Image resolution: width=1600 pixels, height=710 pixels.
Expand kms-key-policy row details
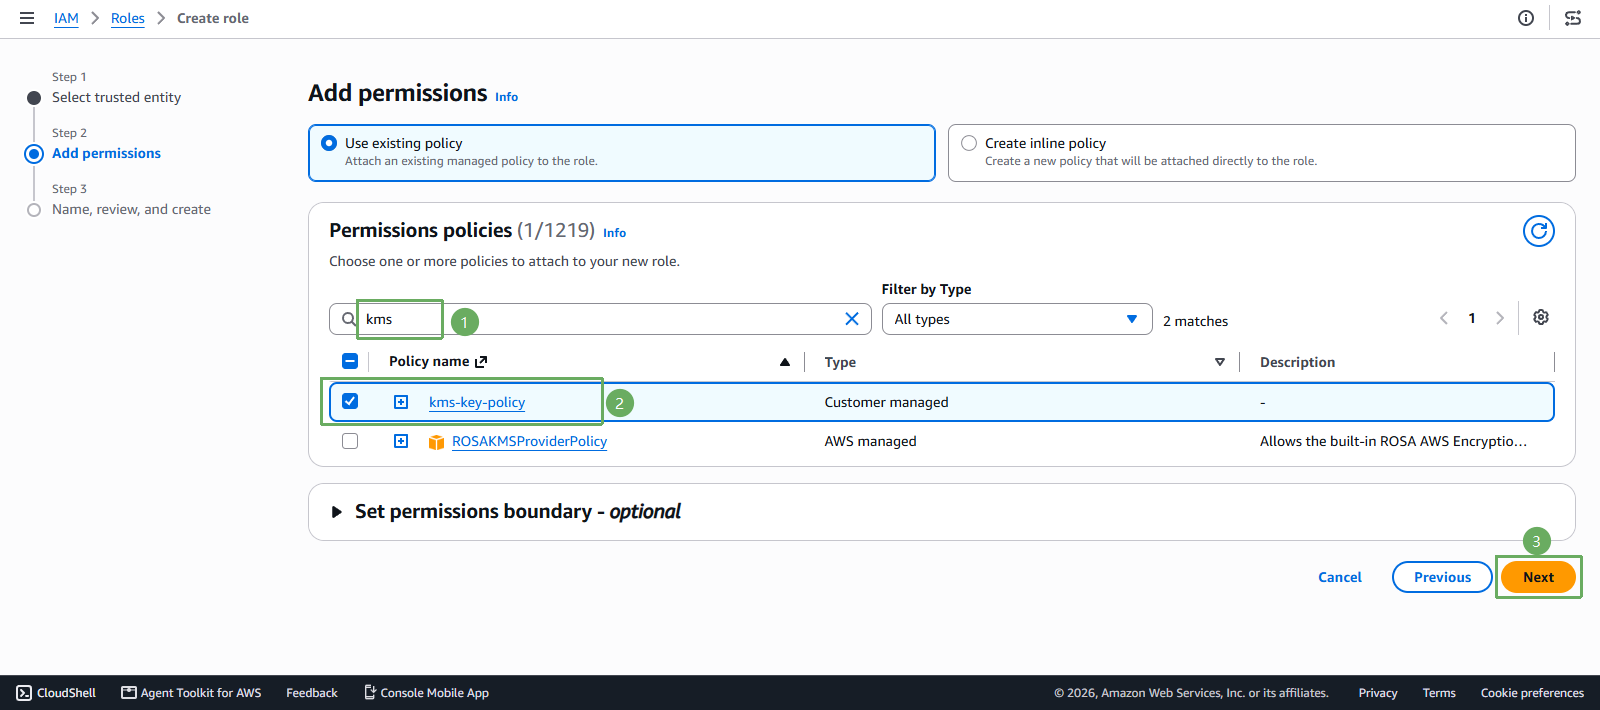click(401, 402)
